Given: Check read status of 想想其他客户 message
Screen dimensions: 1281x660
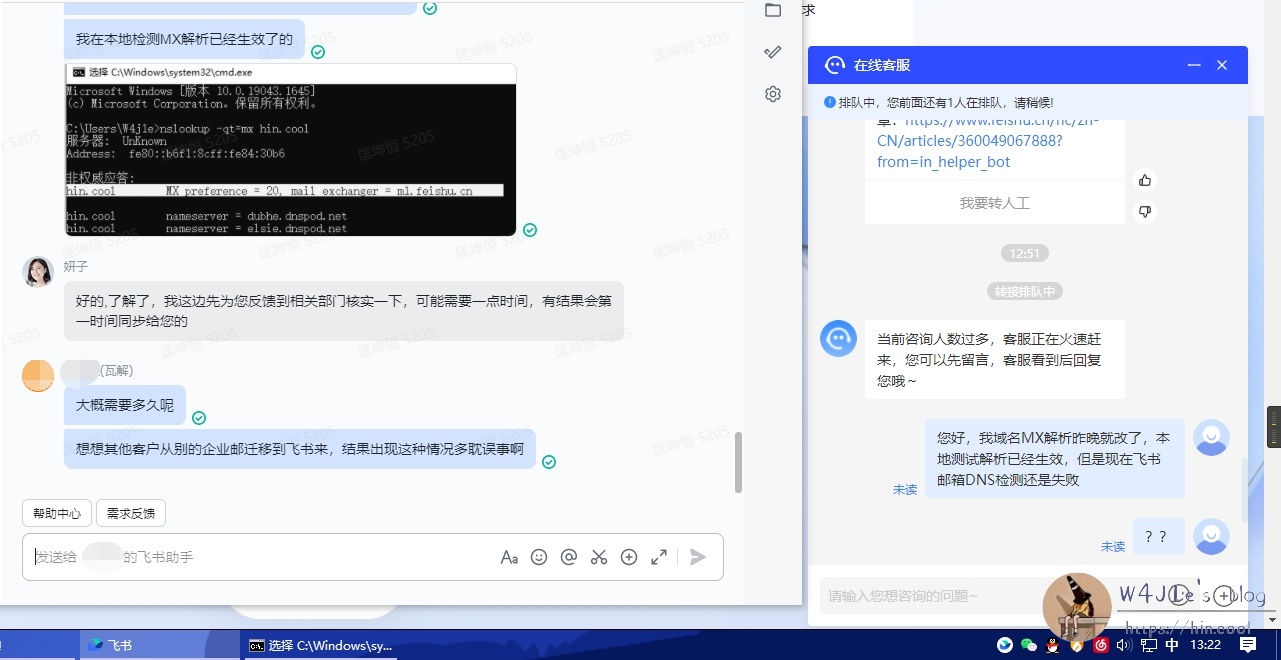Looking at the screenshot, I should [549, 461].
